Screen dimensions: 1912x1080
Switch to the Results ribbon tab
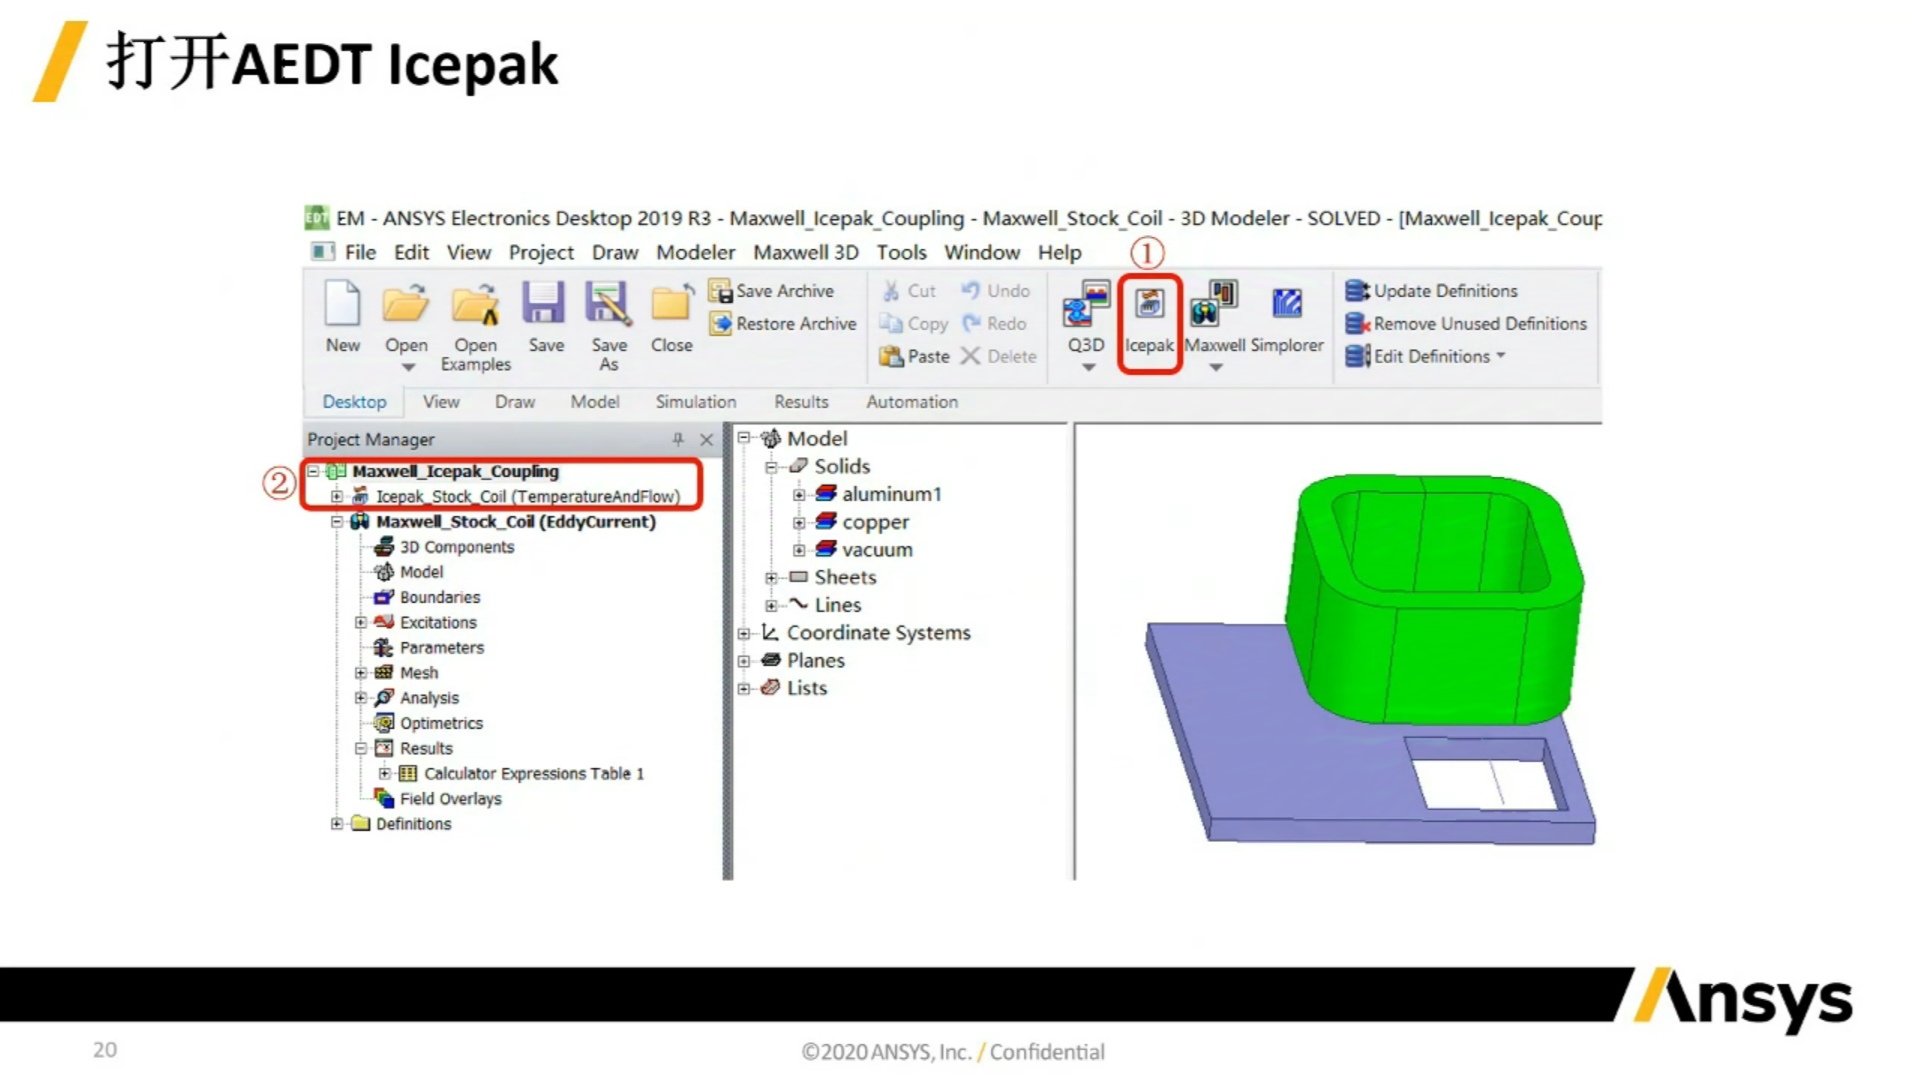801,402
